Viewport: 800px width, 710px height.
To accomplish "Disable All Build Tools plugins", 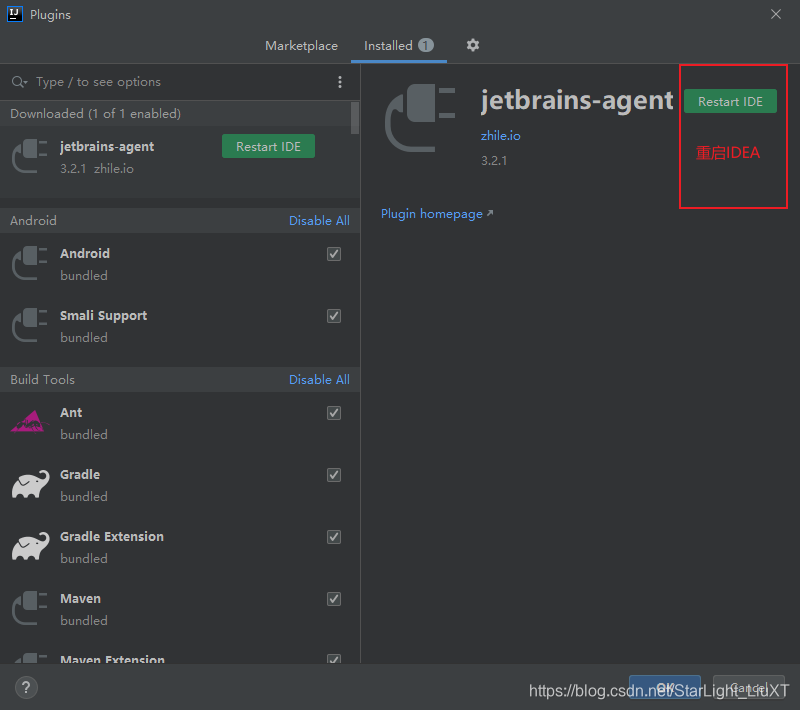I will (x=319, y=380).
